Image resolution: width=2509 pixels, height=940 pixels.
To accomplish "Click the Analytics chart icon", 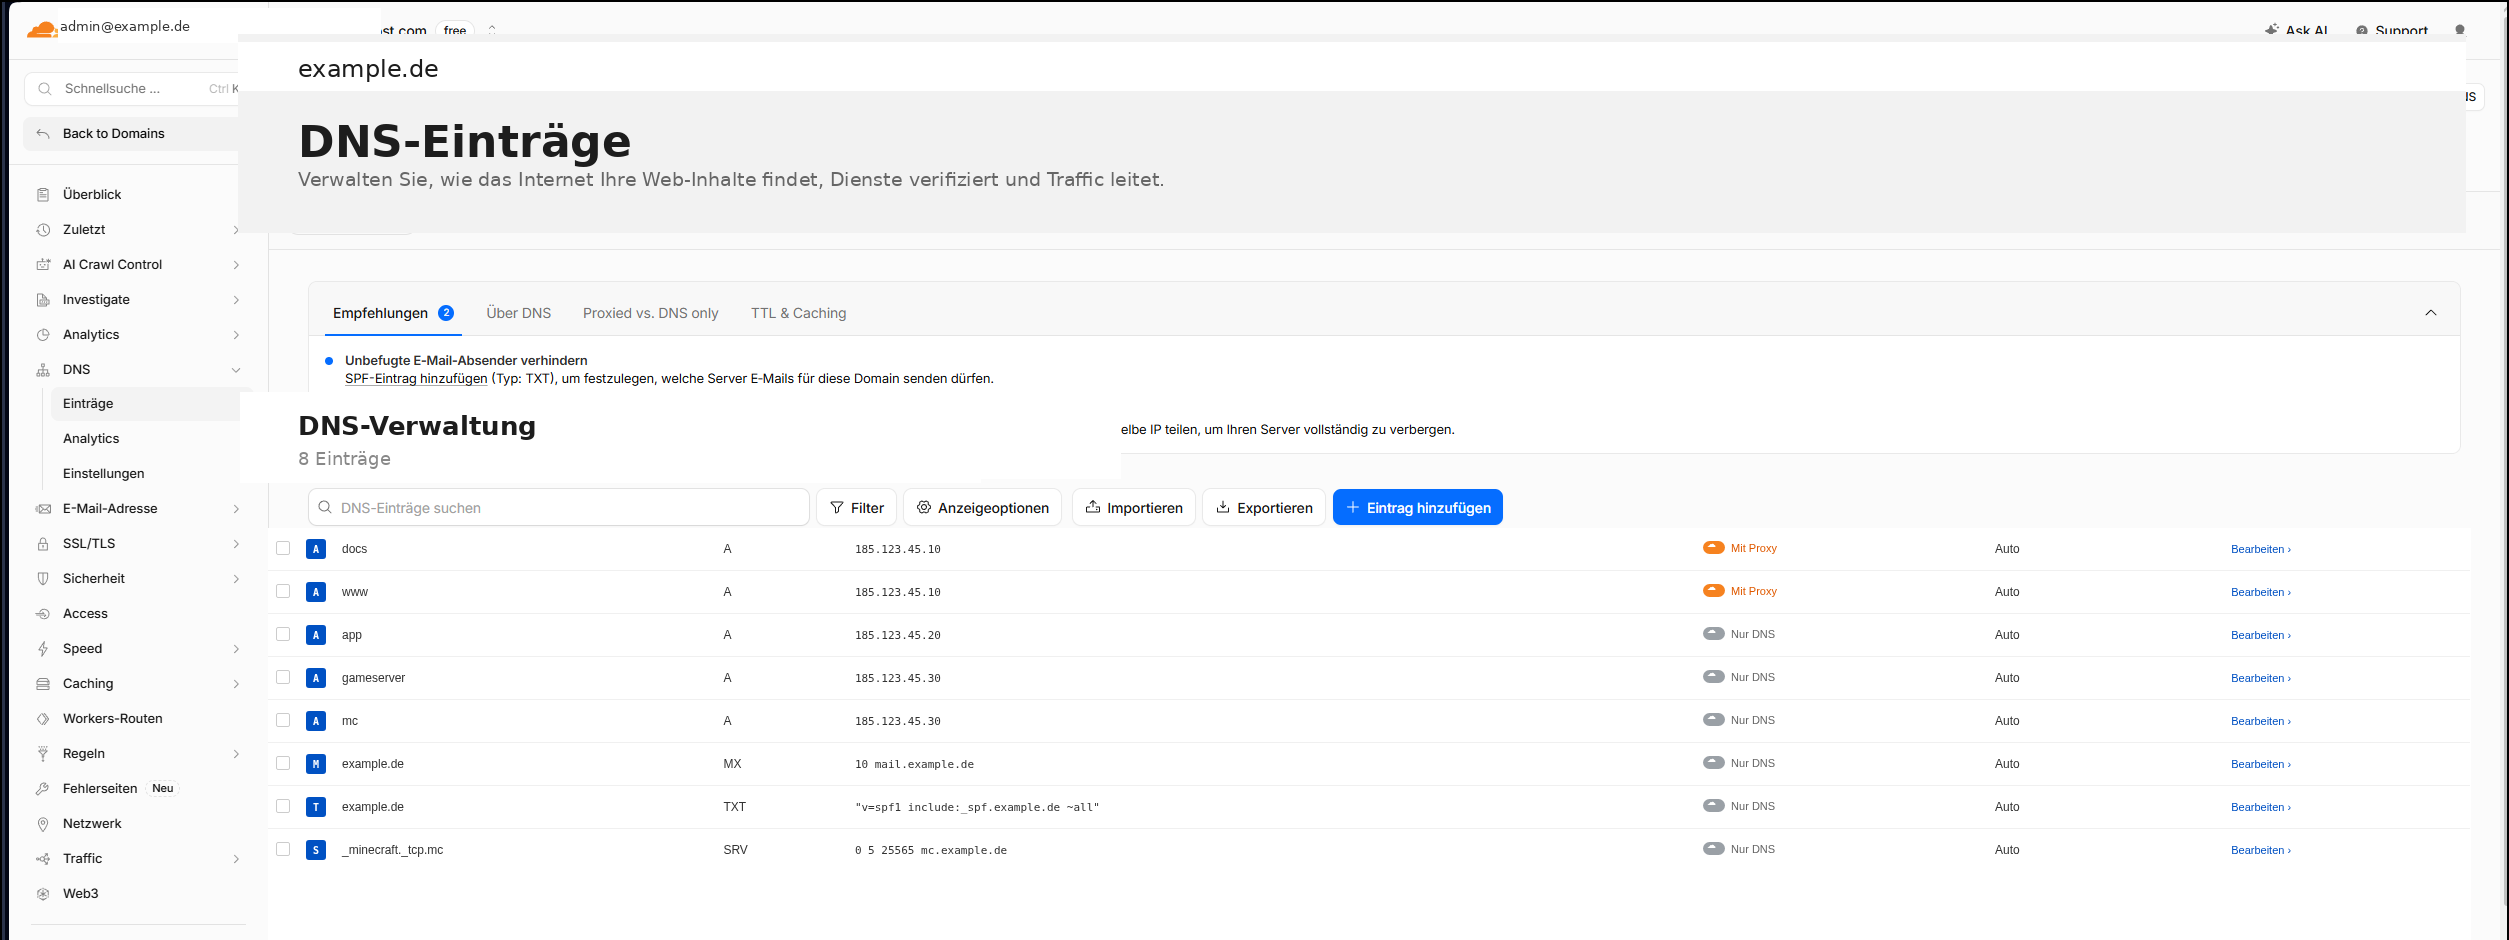I will (43, 335).
